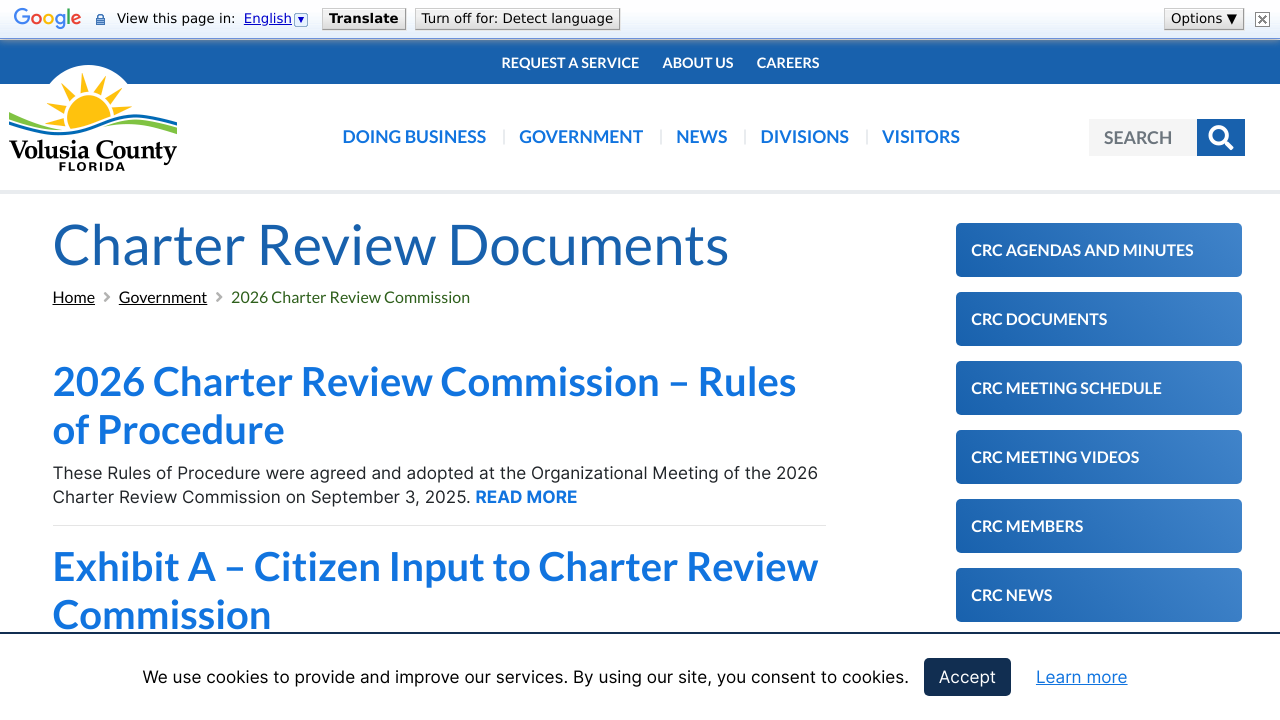Click the Home breadcrumb link
The image size is (1280, 720).
(73, 296)
